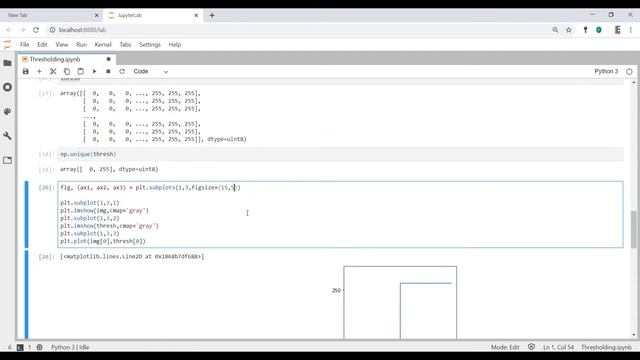
Task: Open the Open Tabs sidebar icon
Action: 7,160
